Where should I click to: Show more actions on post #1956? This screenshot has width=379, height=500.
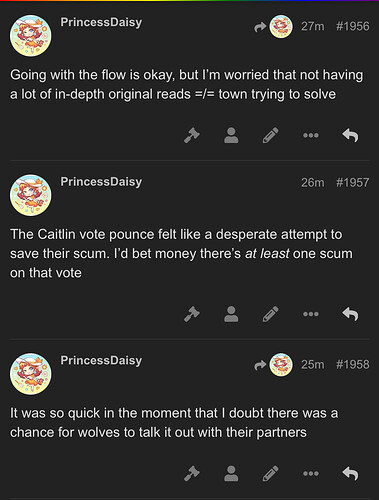[311, 135]
